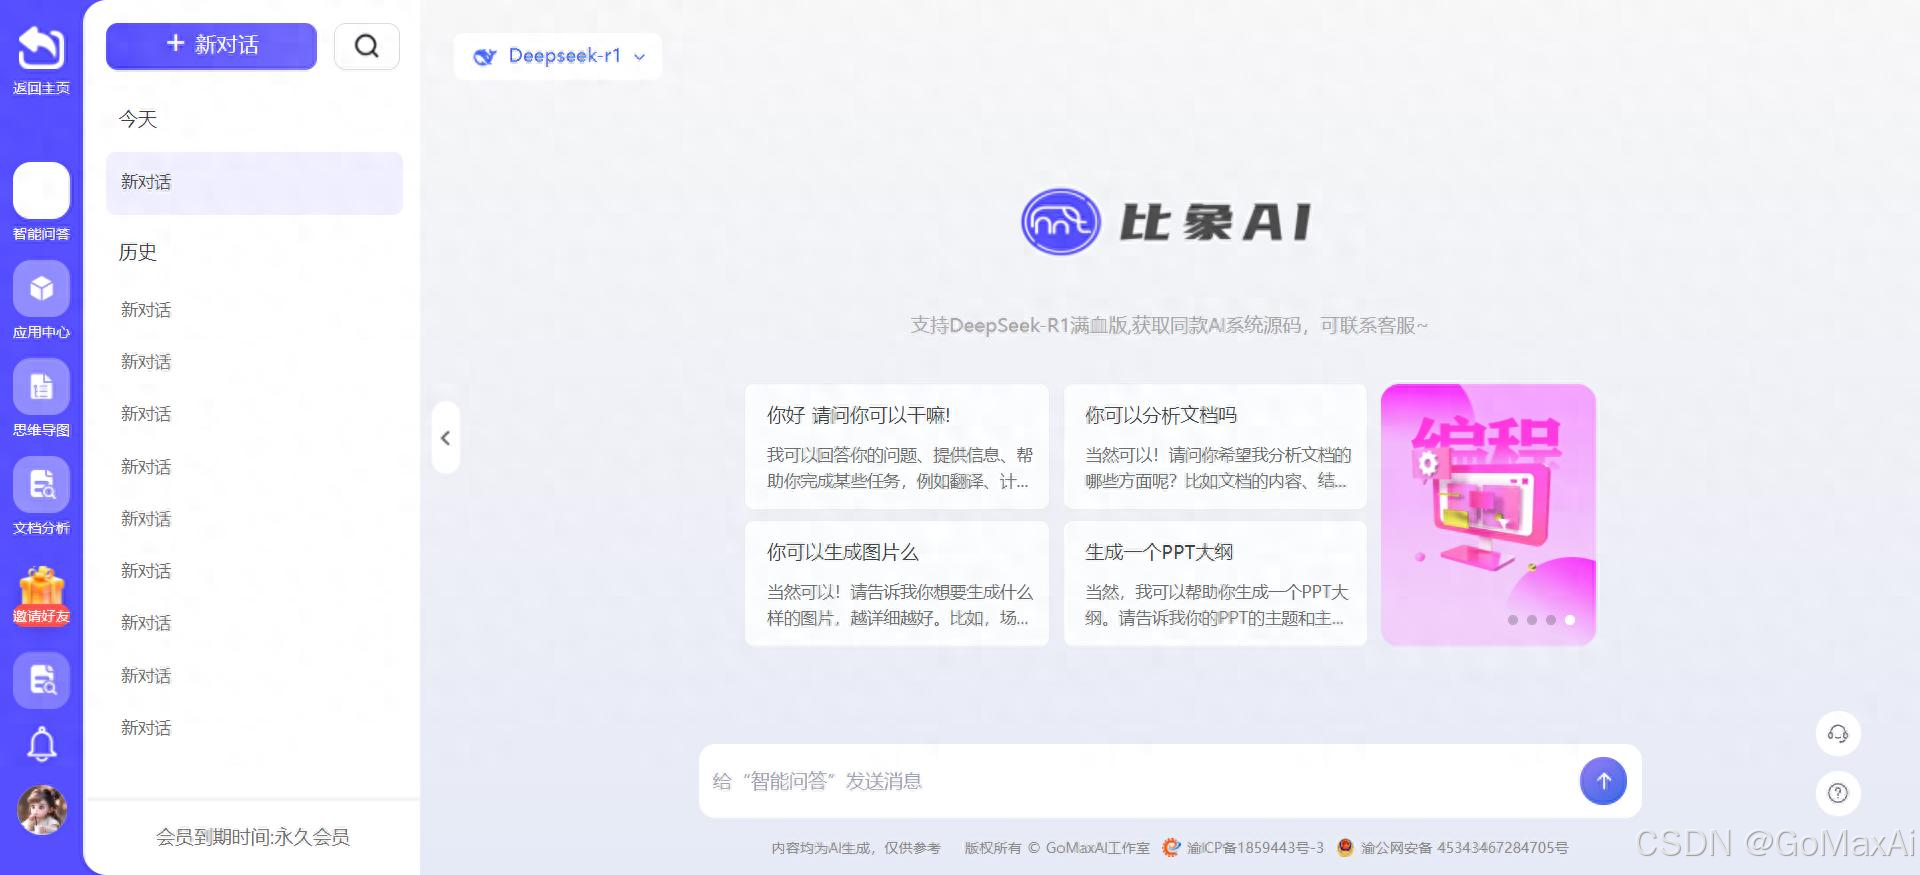Screen dimensions: 1920x875
Task: Click the search magnifier button
Action: click(367, 46)
